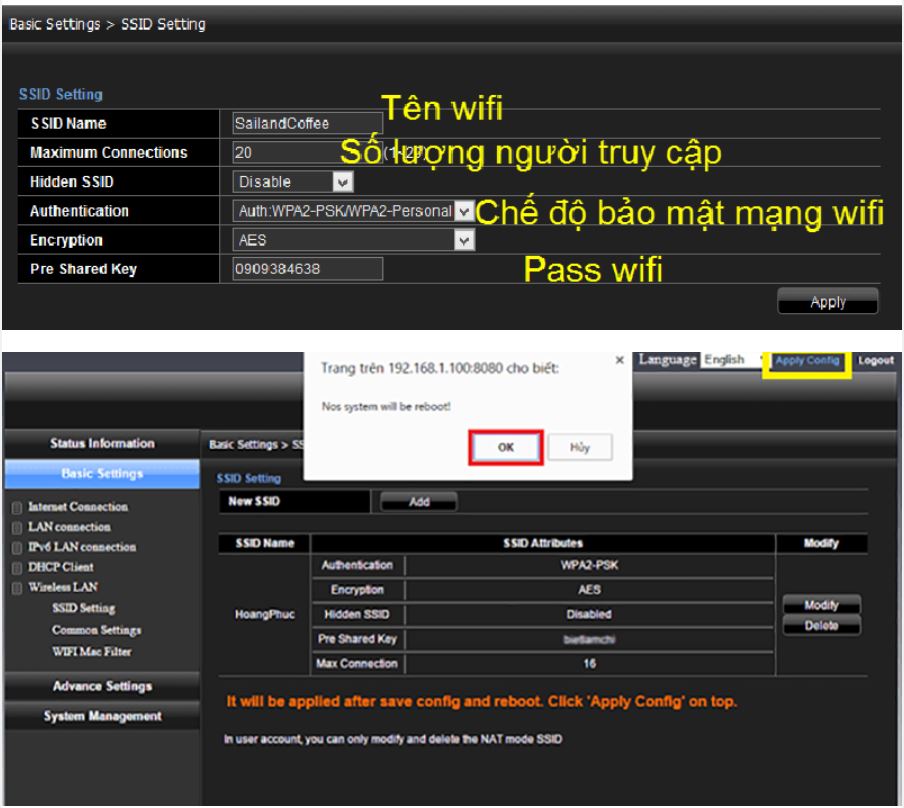Image resolution: width=904 pixels, height=808 pixels.
Task: Click the Apply button under Pre Shared Key
Action: coord(827,302)
